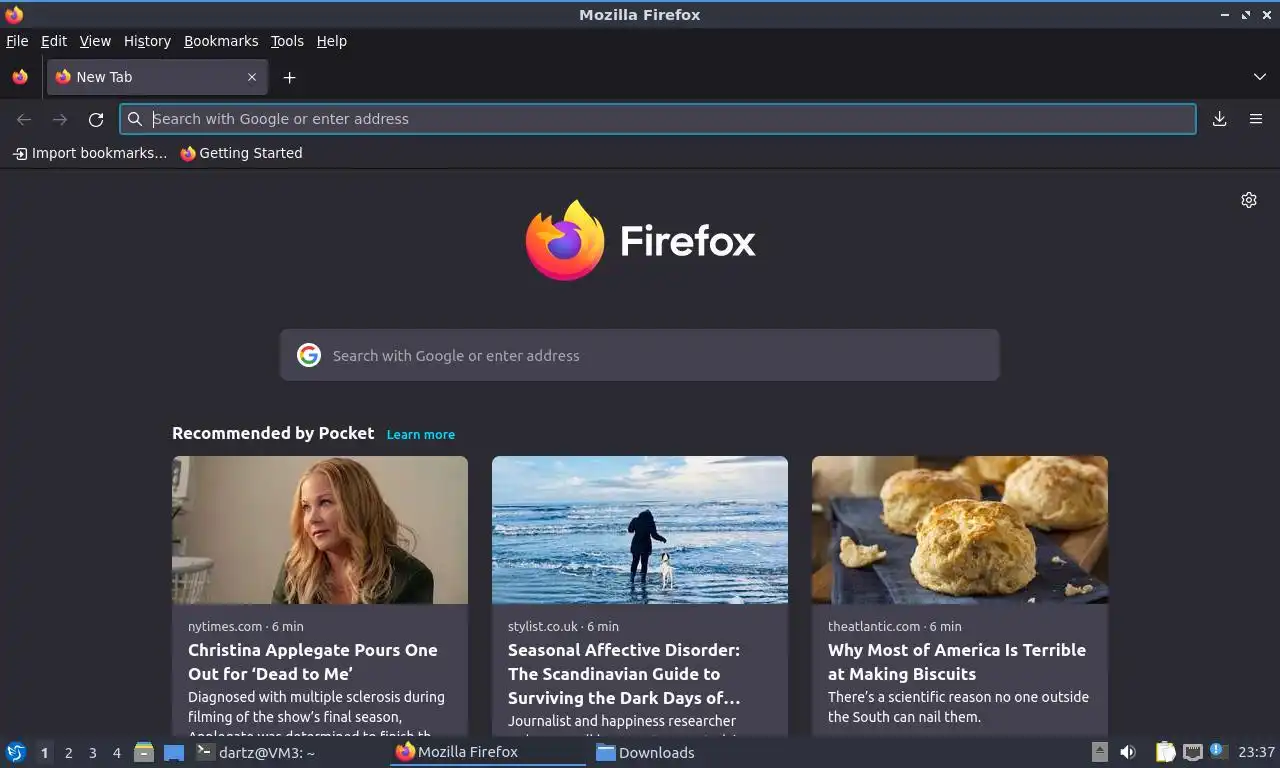Open the update notification tray icon
This screenshot has width=1280, height=768.
tap(1218, 751)
